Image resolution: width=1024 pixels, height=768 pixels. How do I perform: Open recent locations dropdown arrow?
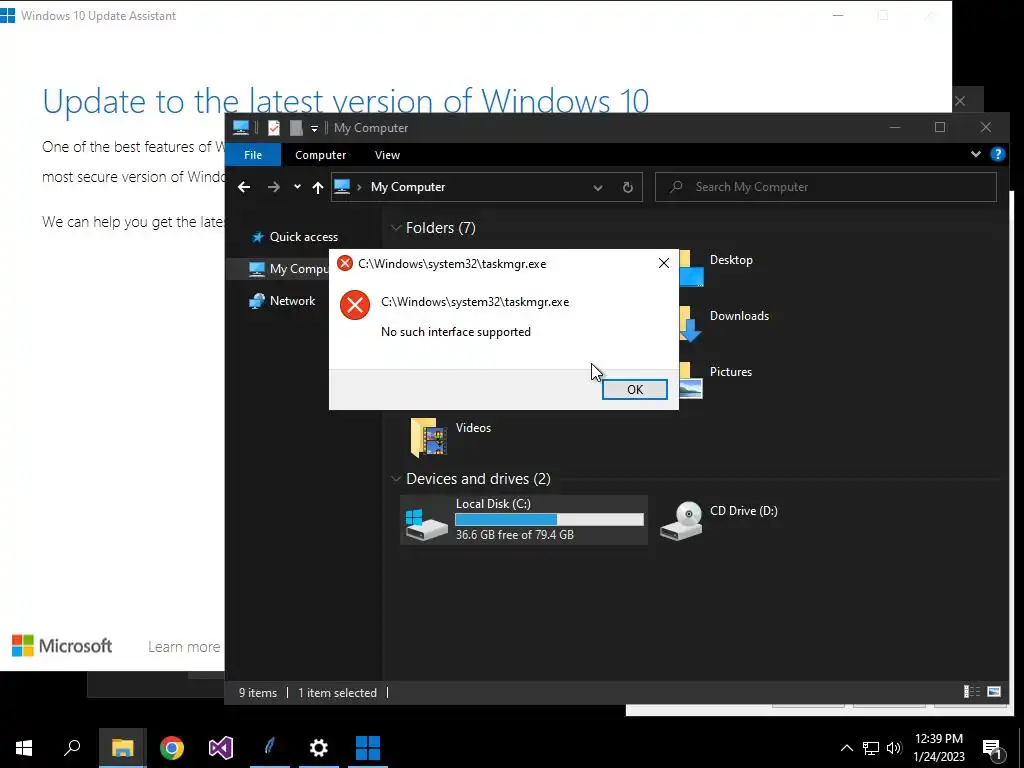(297, 187)
